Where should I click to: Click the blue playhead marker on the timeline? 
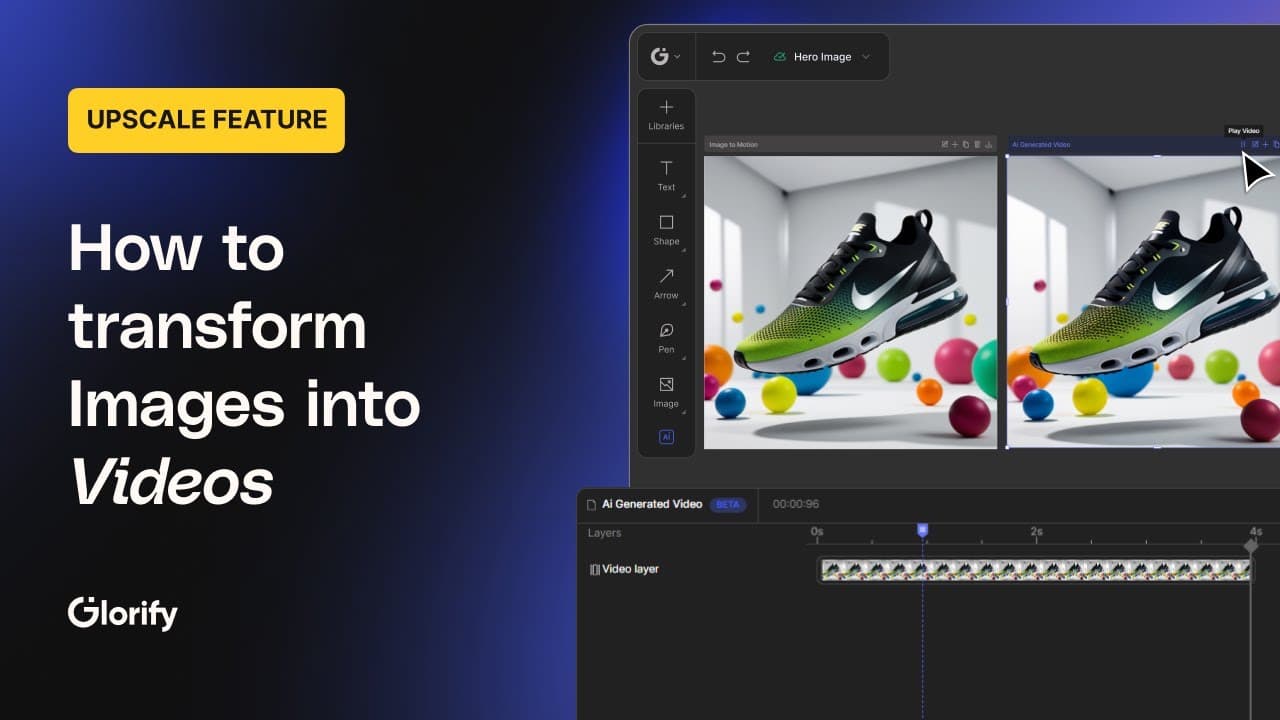(x=922, y=530)
